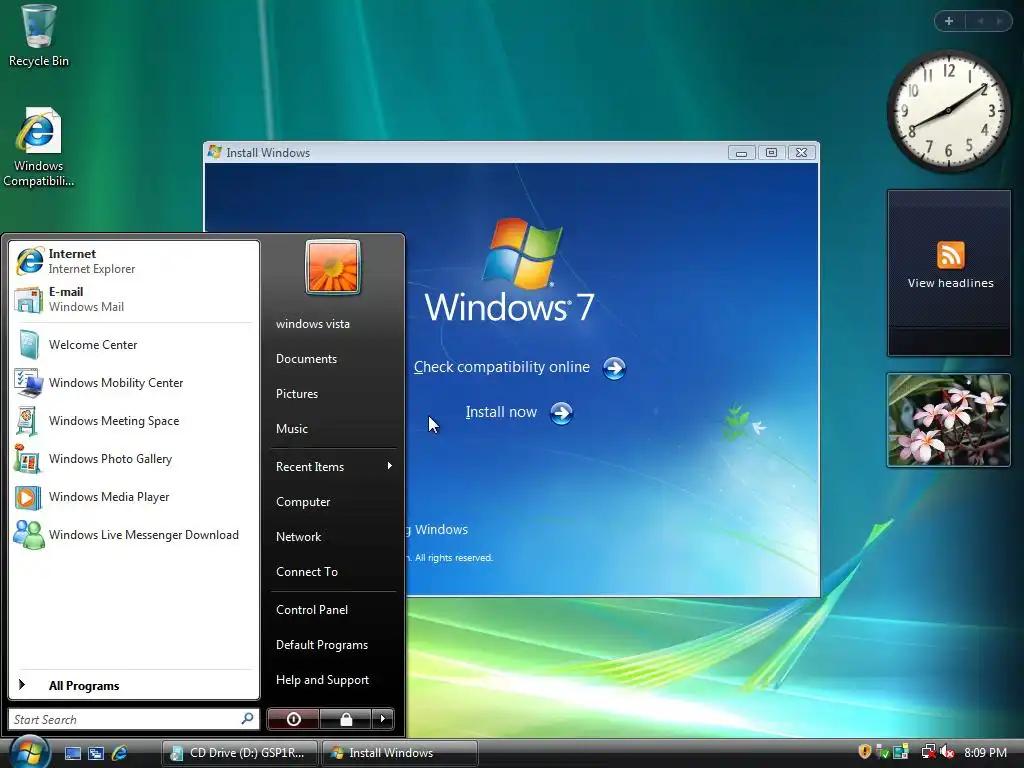Switch to Install Windows taskbar button
The width and height of the screenshot is (1024, 768).
(x=399, y=753)
